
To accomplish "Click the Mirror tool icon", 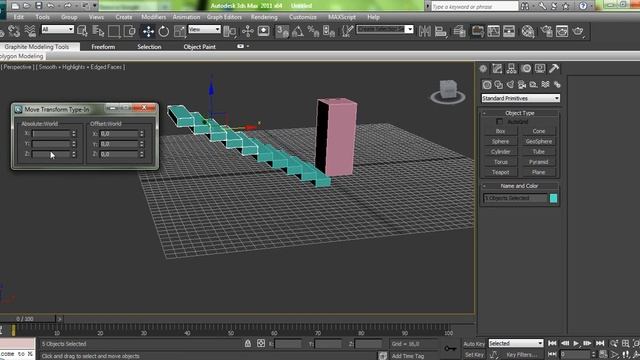I will coord(424,31).
